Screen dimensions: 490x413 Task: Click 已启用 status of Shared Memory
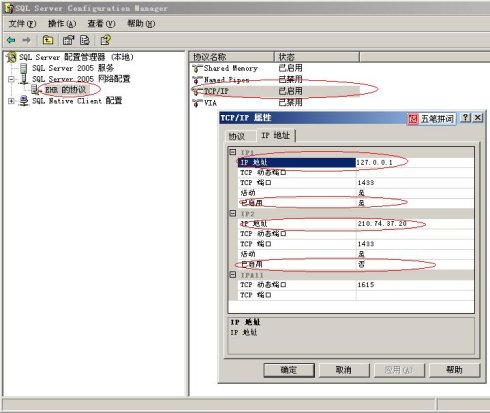(x=290, y=68)
